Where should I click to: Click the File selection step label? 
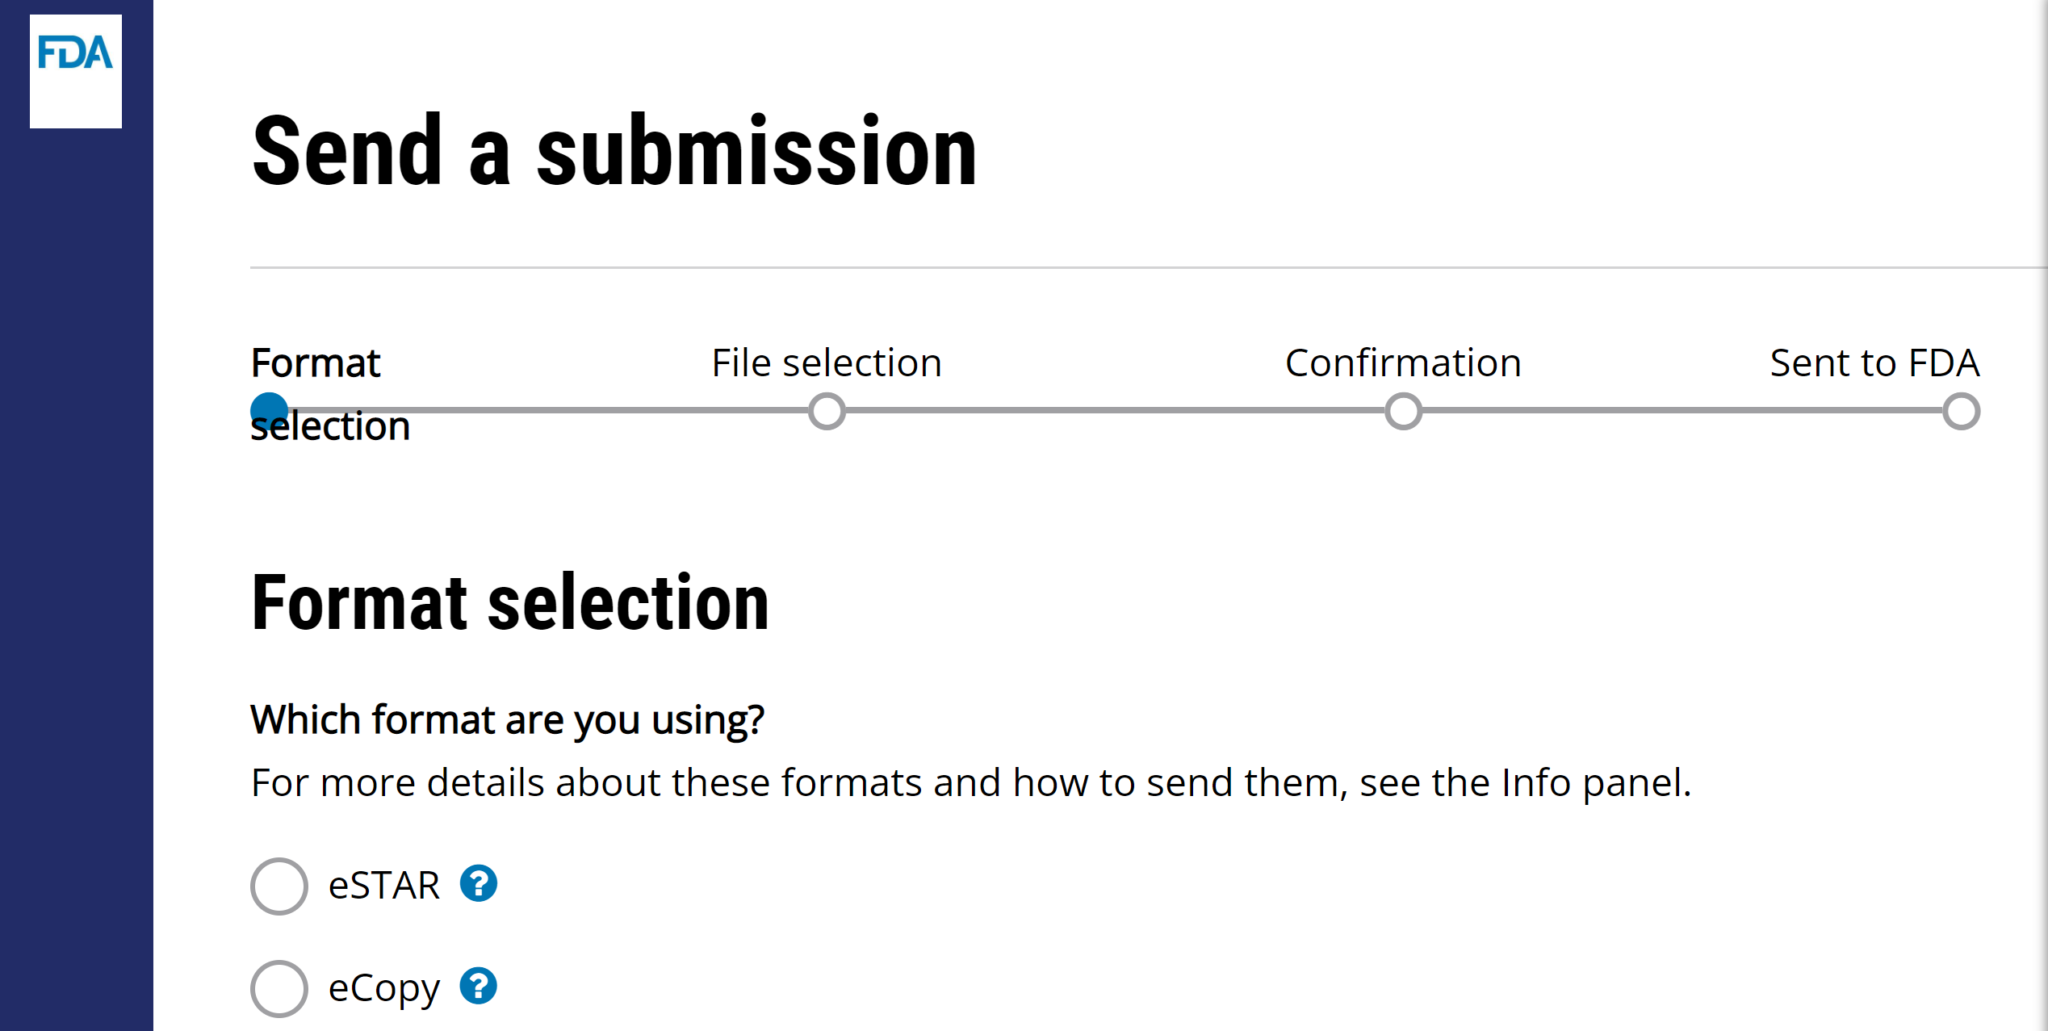(825, 363)
